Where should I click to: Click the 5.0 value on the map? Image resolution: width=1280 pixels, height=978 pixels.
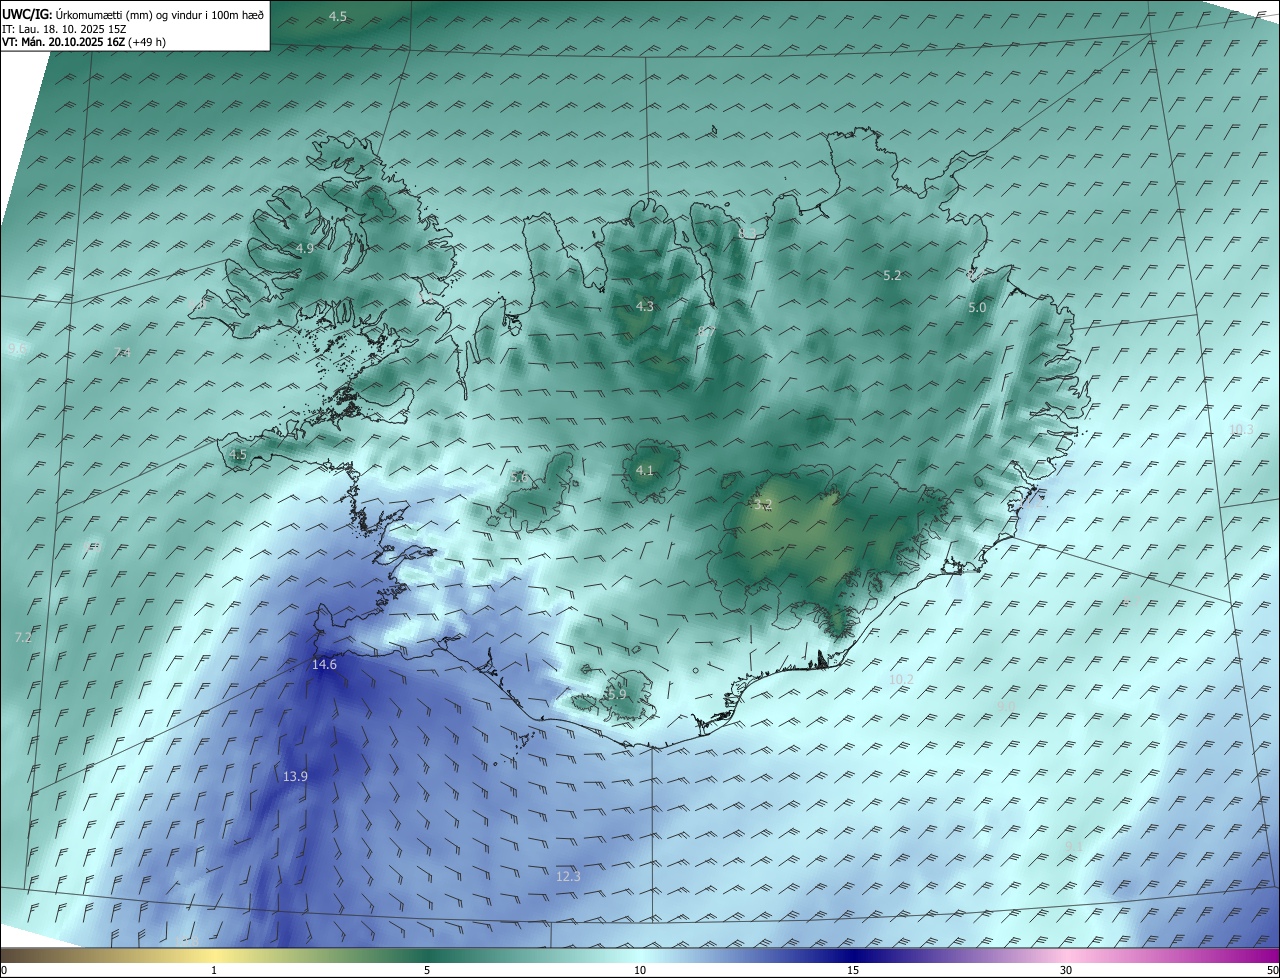click(977, 308)
